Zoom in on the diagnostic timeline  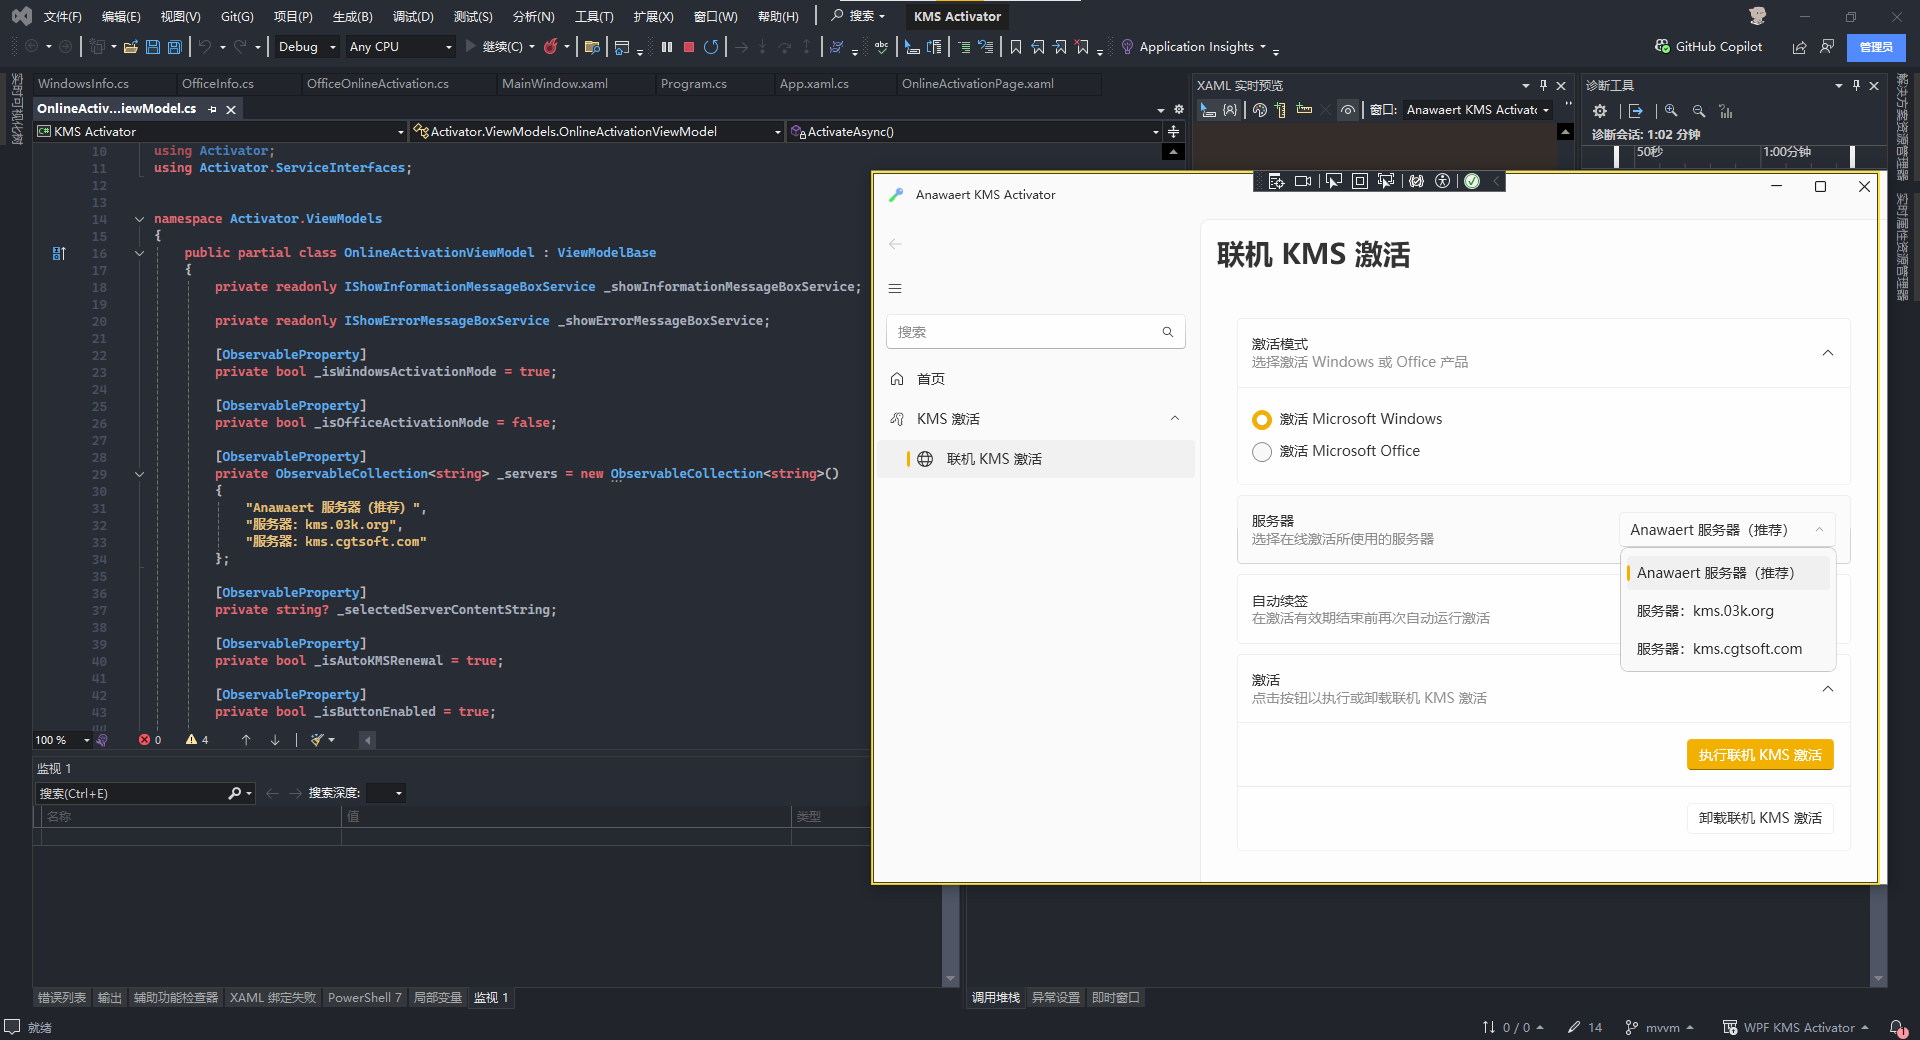[1671, 111]
